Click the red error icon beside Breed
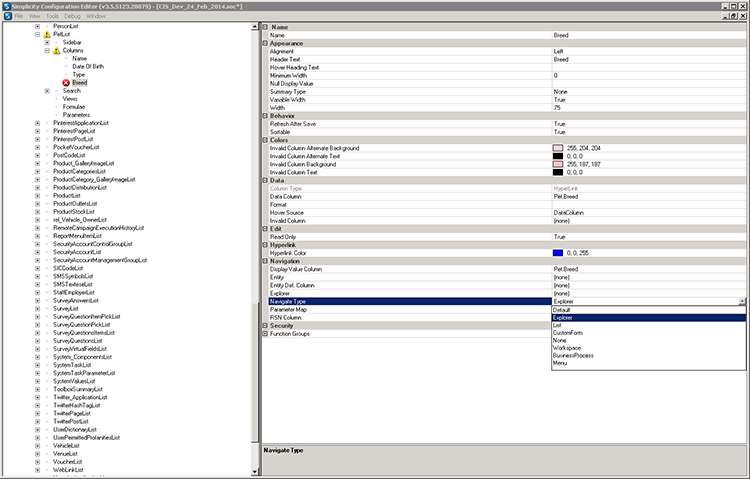Viewport: 750px width, 479px height. tap(66, 83)
